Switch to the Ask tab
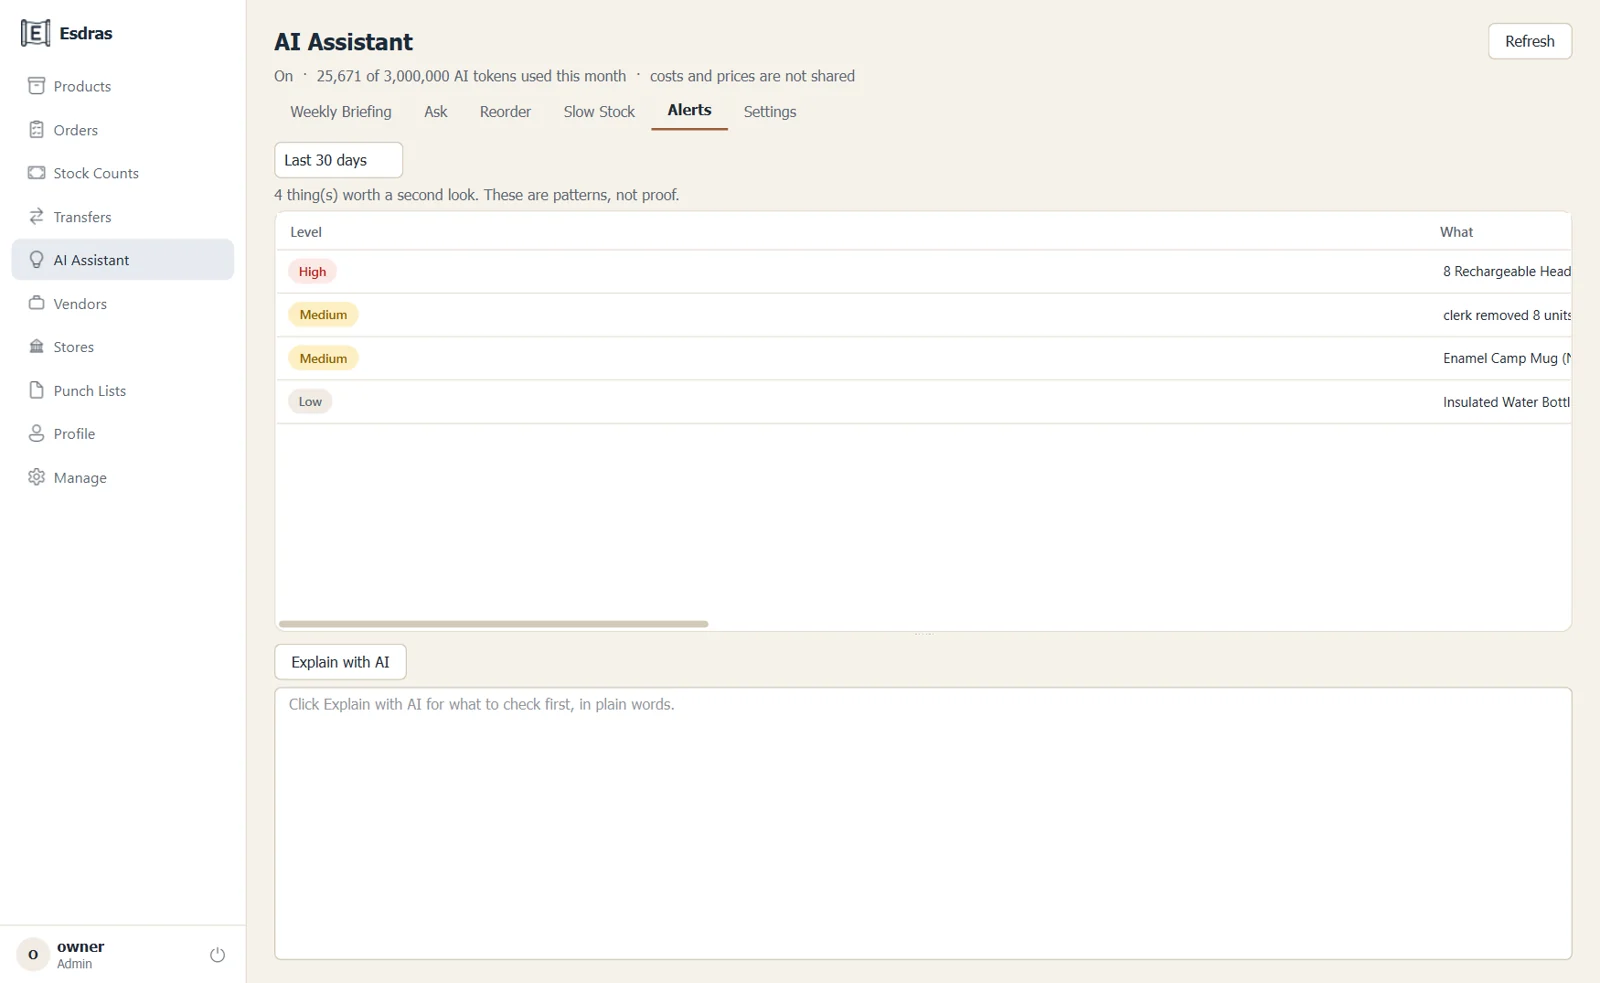This screenshot has width=1600, height=983. (436, 112)
